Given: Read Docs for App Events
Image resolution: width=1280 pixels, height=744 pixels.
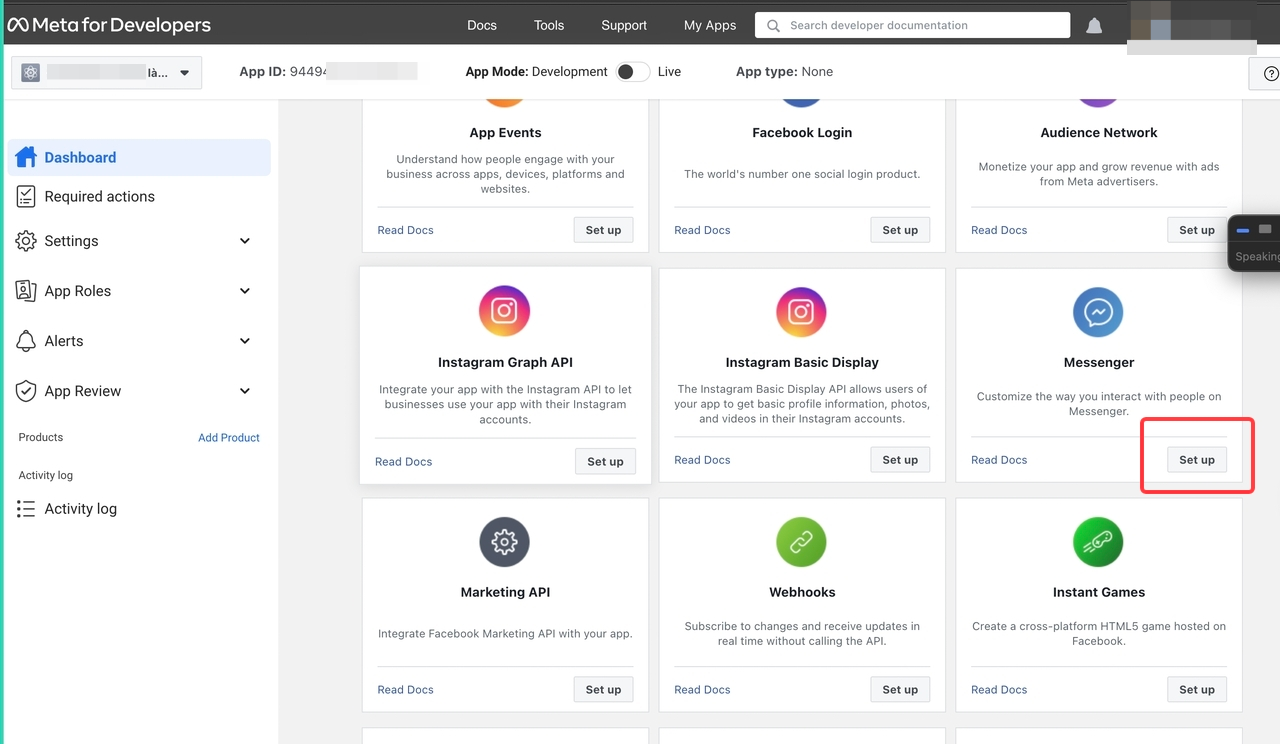Looking at the screenshot, I should click(x=405, y=230).
